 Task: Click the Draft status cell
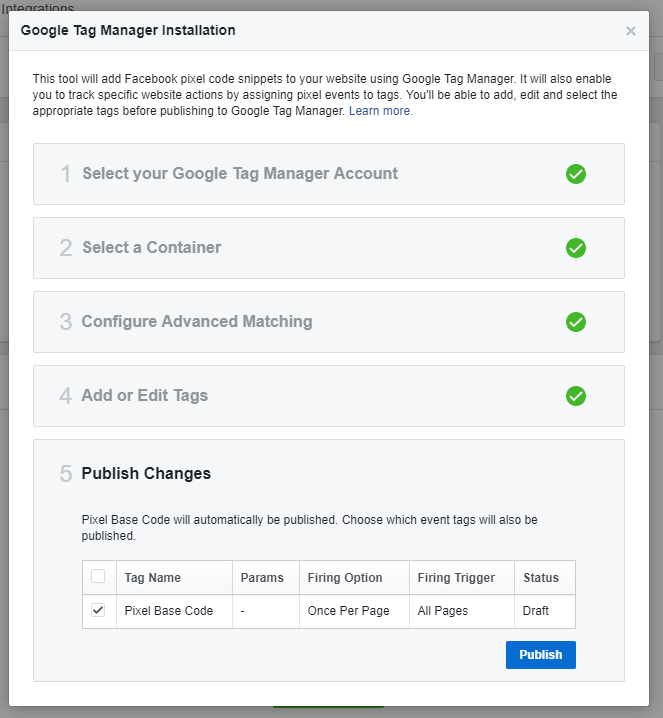545,611
